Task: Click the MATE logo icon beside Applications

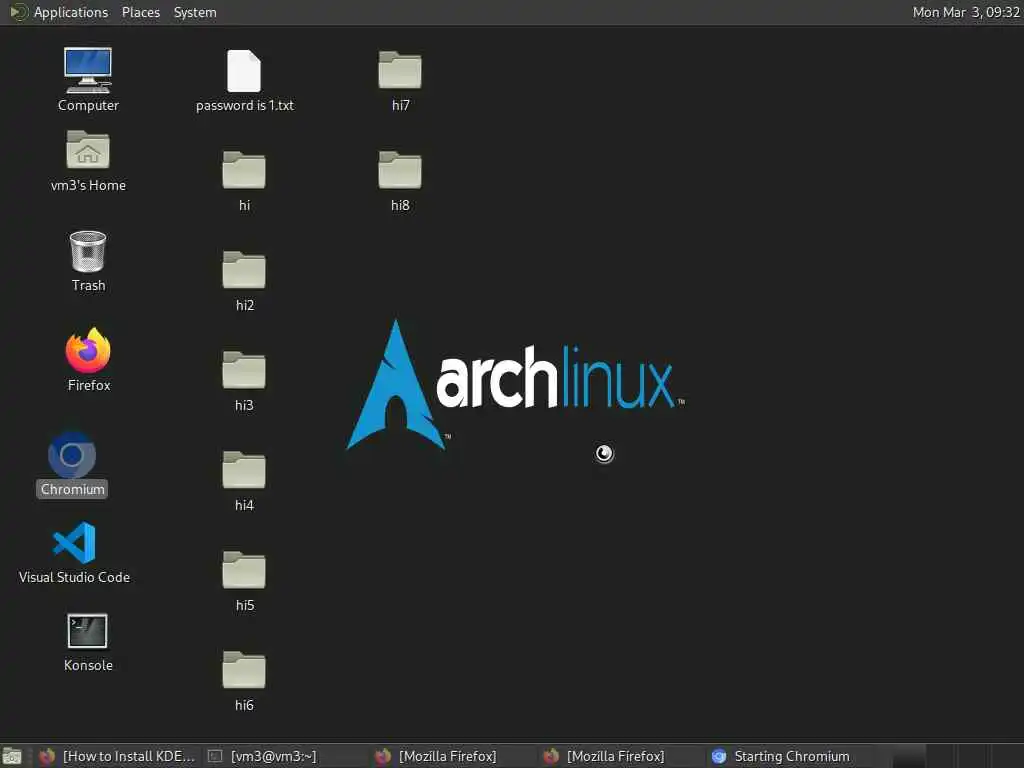Action: [x=18, y=12]
